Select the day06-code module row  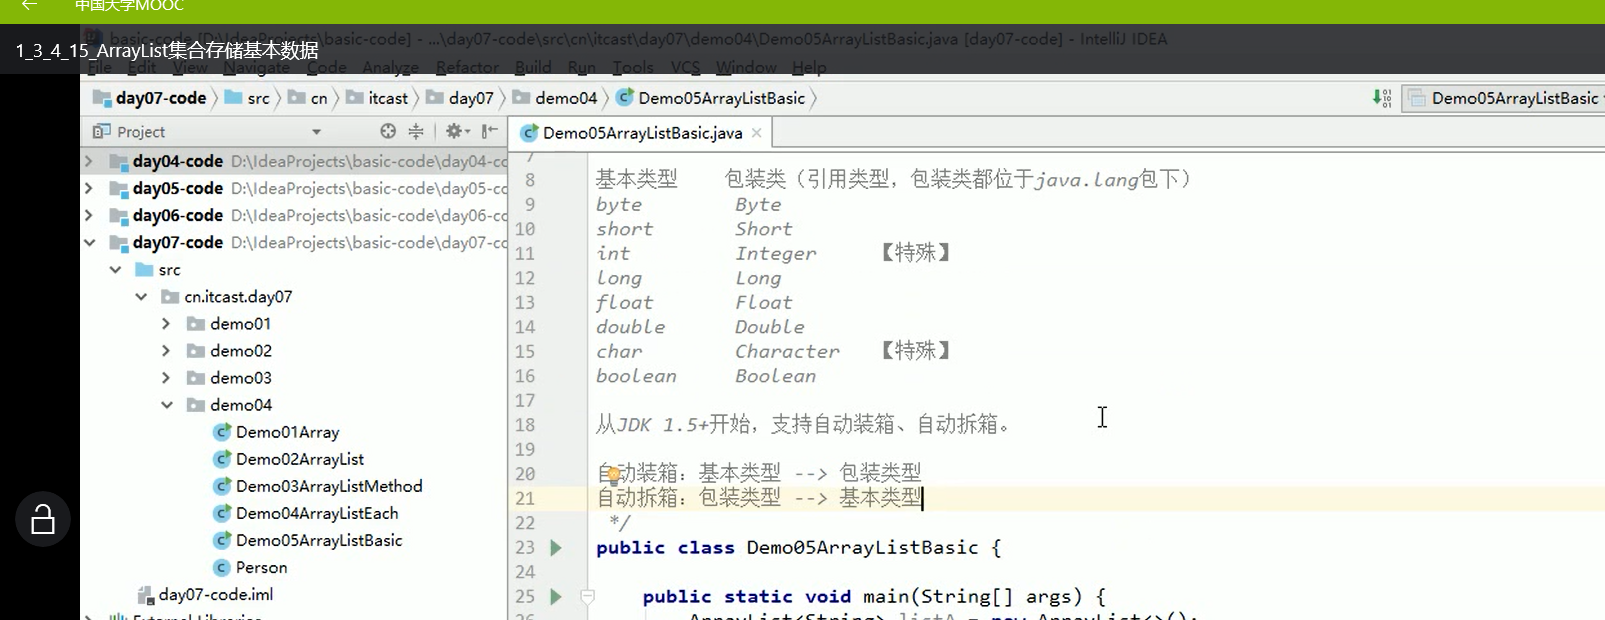[x=294, y=215]
